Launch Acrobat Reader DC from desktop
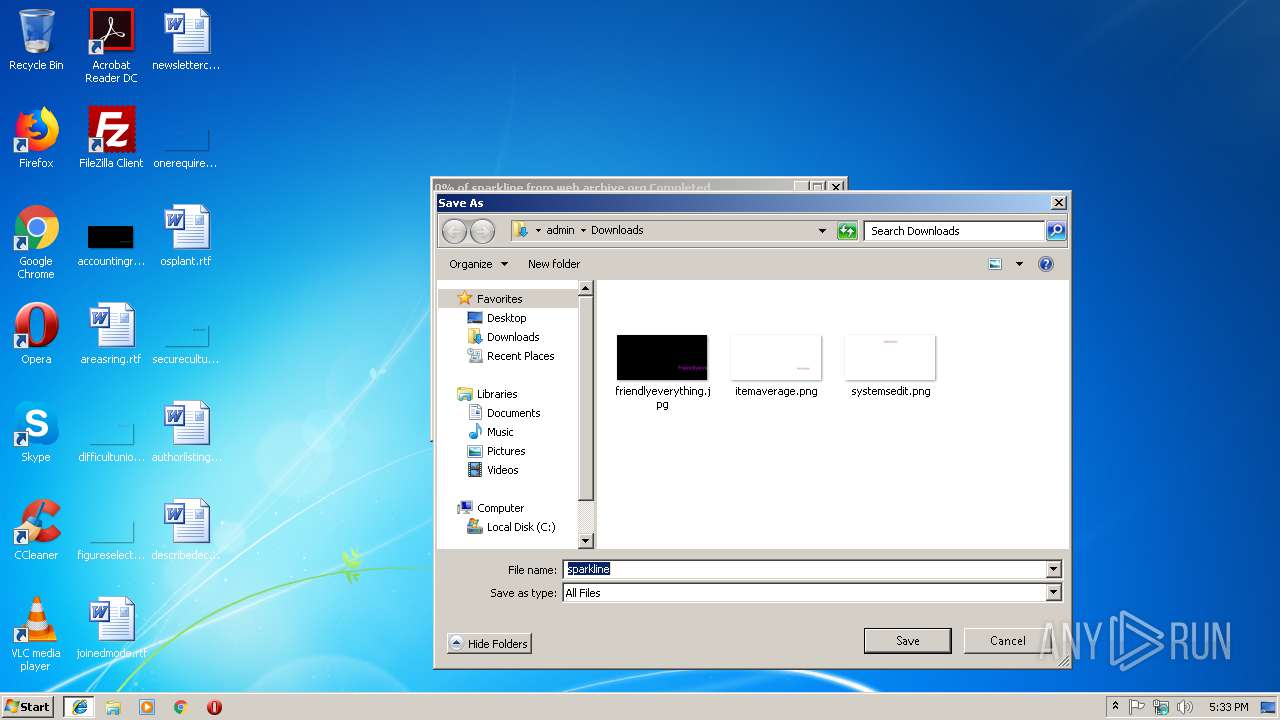This screenshot has height=720, width=1280. [x=111, y=46]
